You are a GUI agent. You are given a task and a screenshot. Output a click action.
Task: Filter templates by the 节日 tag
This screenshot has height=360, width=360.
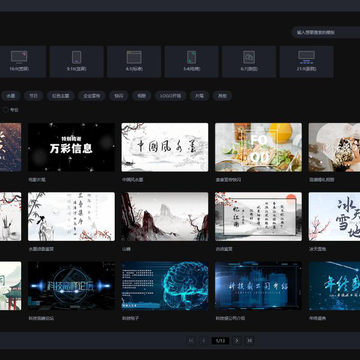[33, 96]
